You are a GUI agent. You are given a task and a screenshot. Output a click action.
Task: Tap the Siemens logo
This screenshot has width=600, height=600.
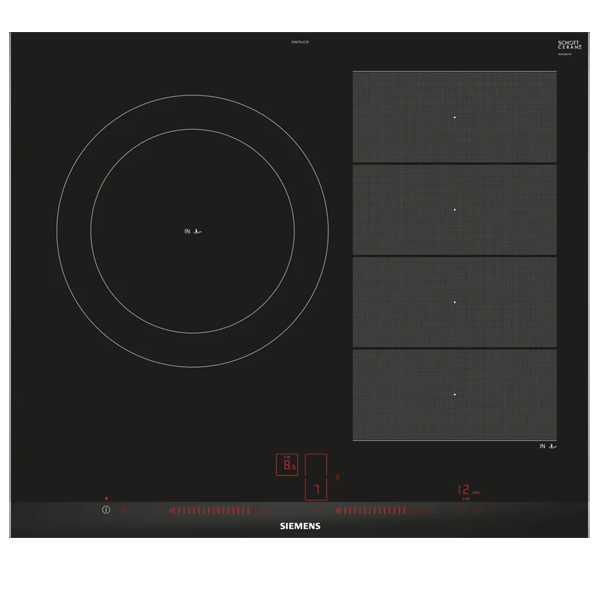click(300, 525)
